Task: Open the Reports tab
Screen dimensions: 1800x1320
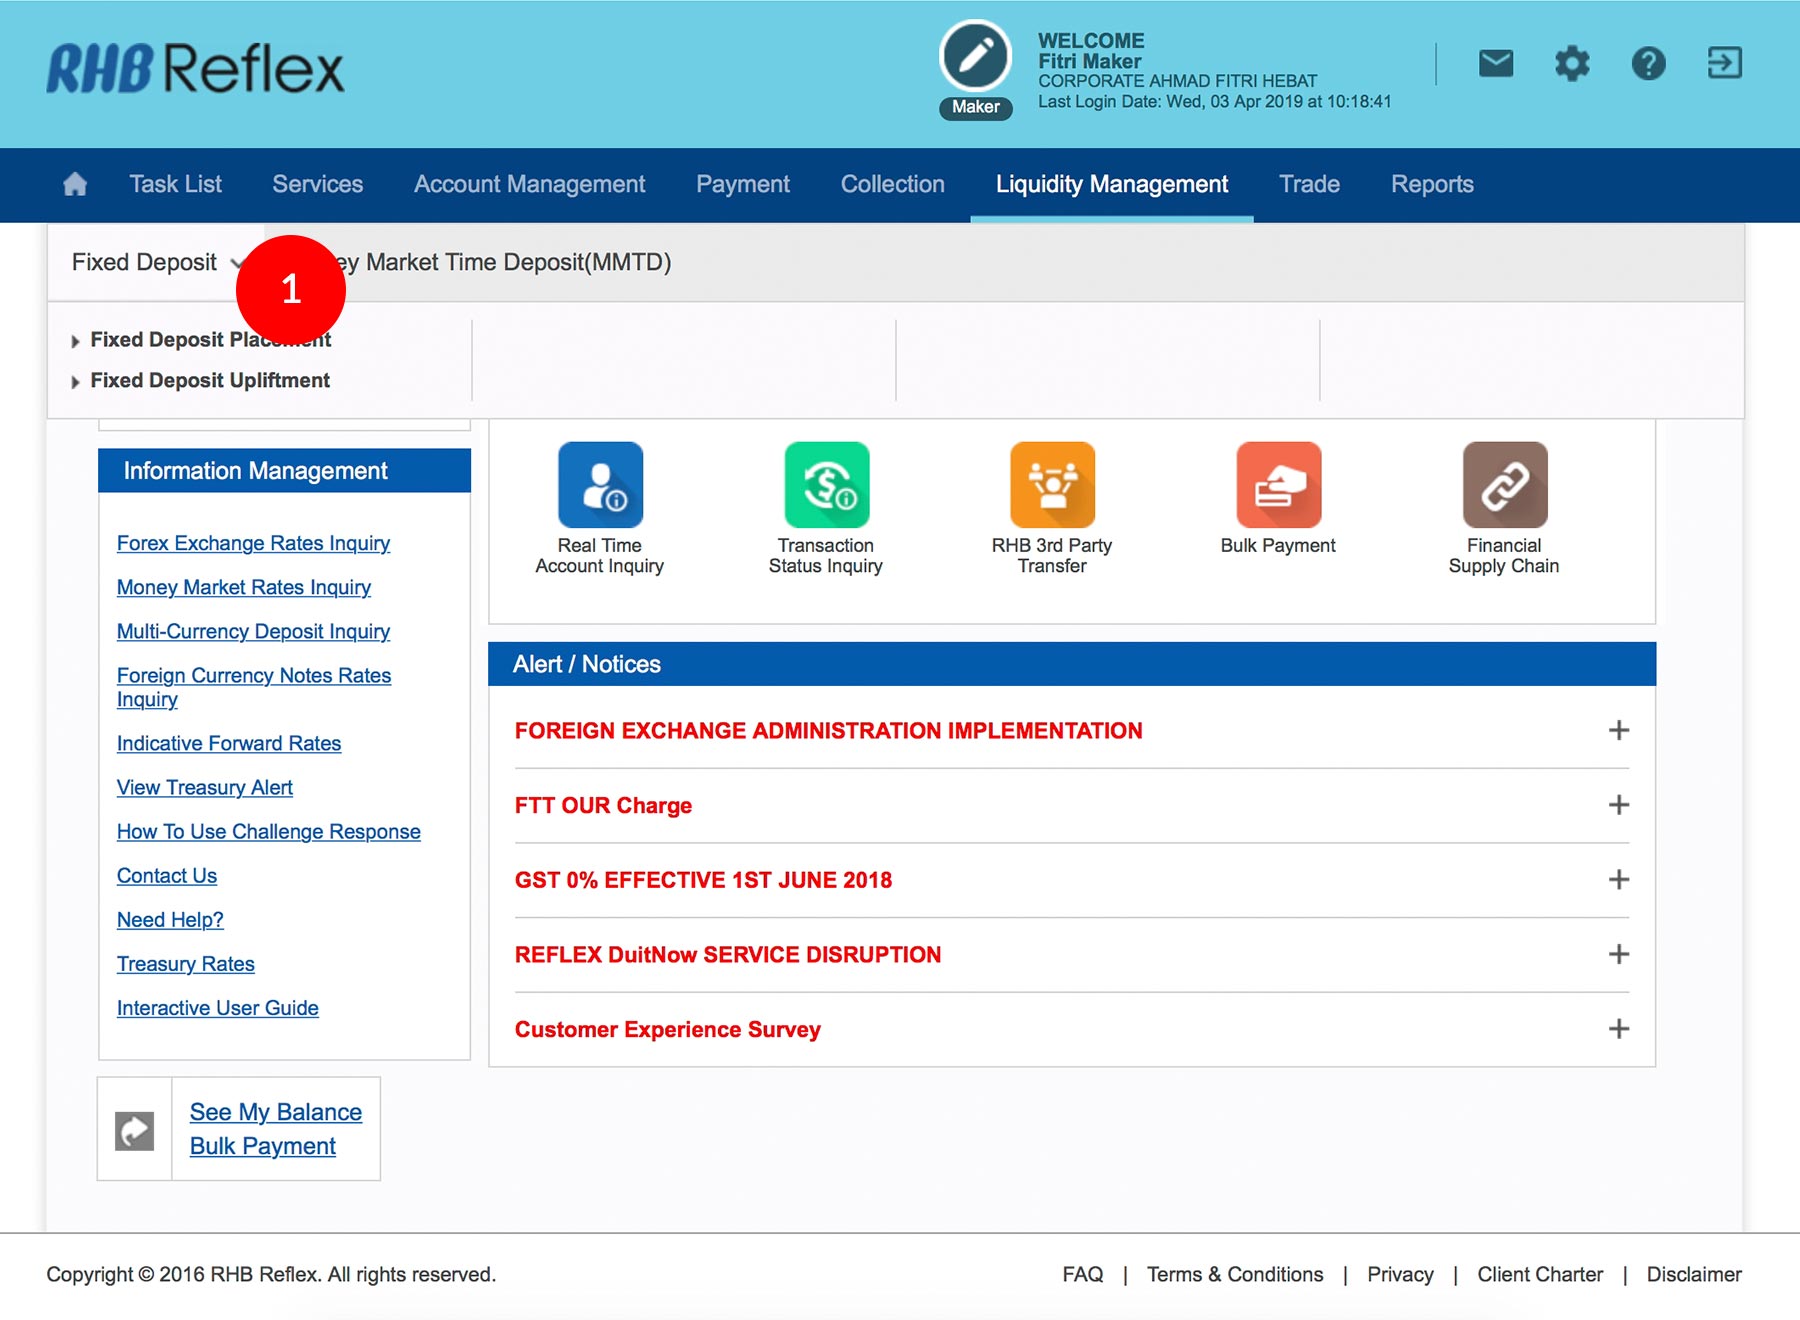Action: pos(1432,184)
